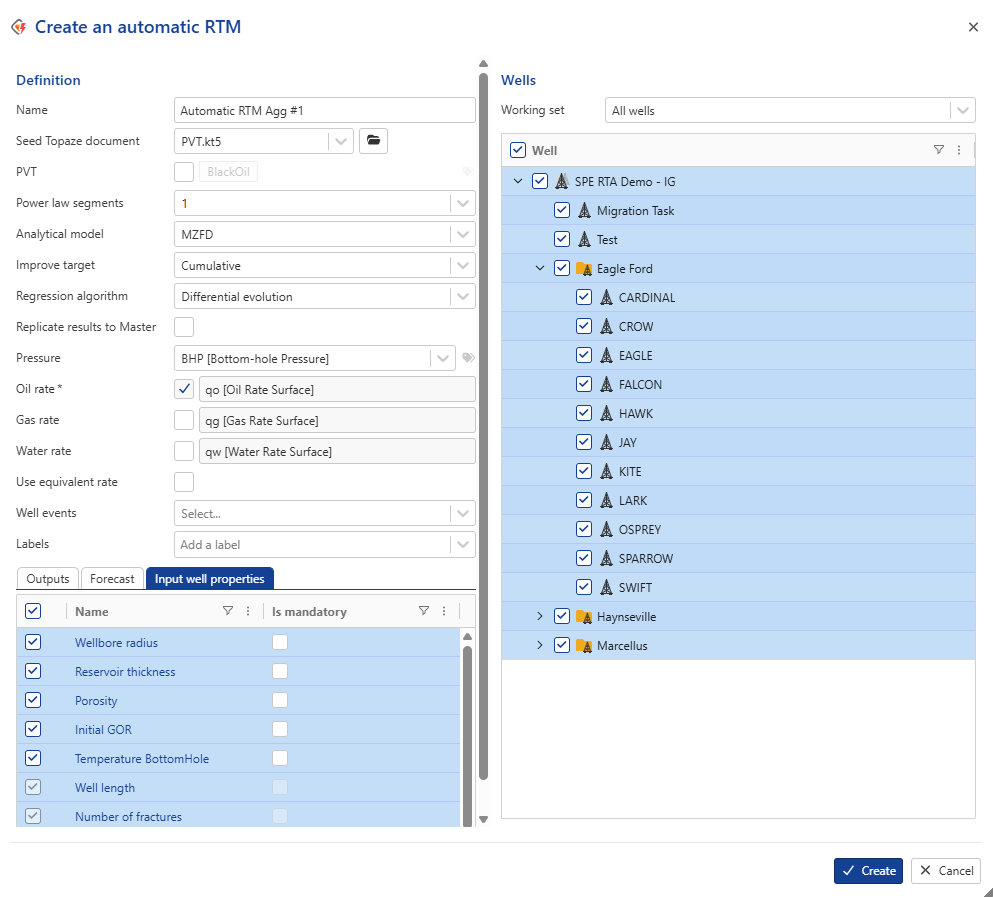Switch to the Outputs tab
The height and width of the screenshot is (898, 993).
pyautogui.click(x=48, y=579)
